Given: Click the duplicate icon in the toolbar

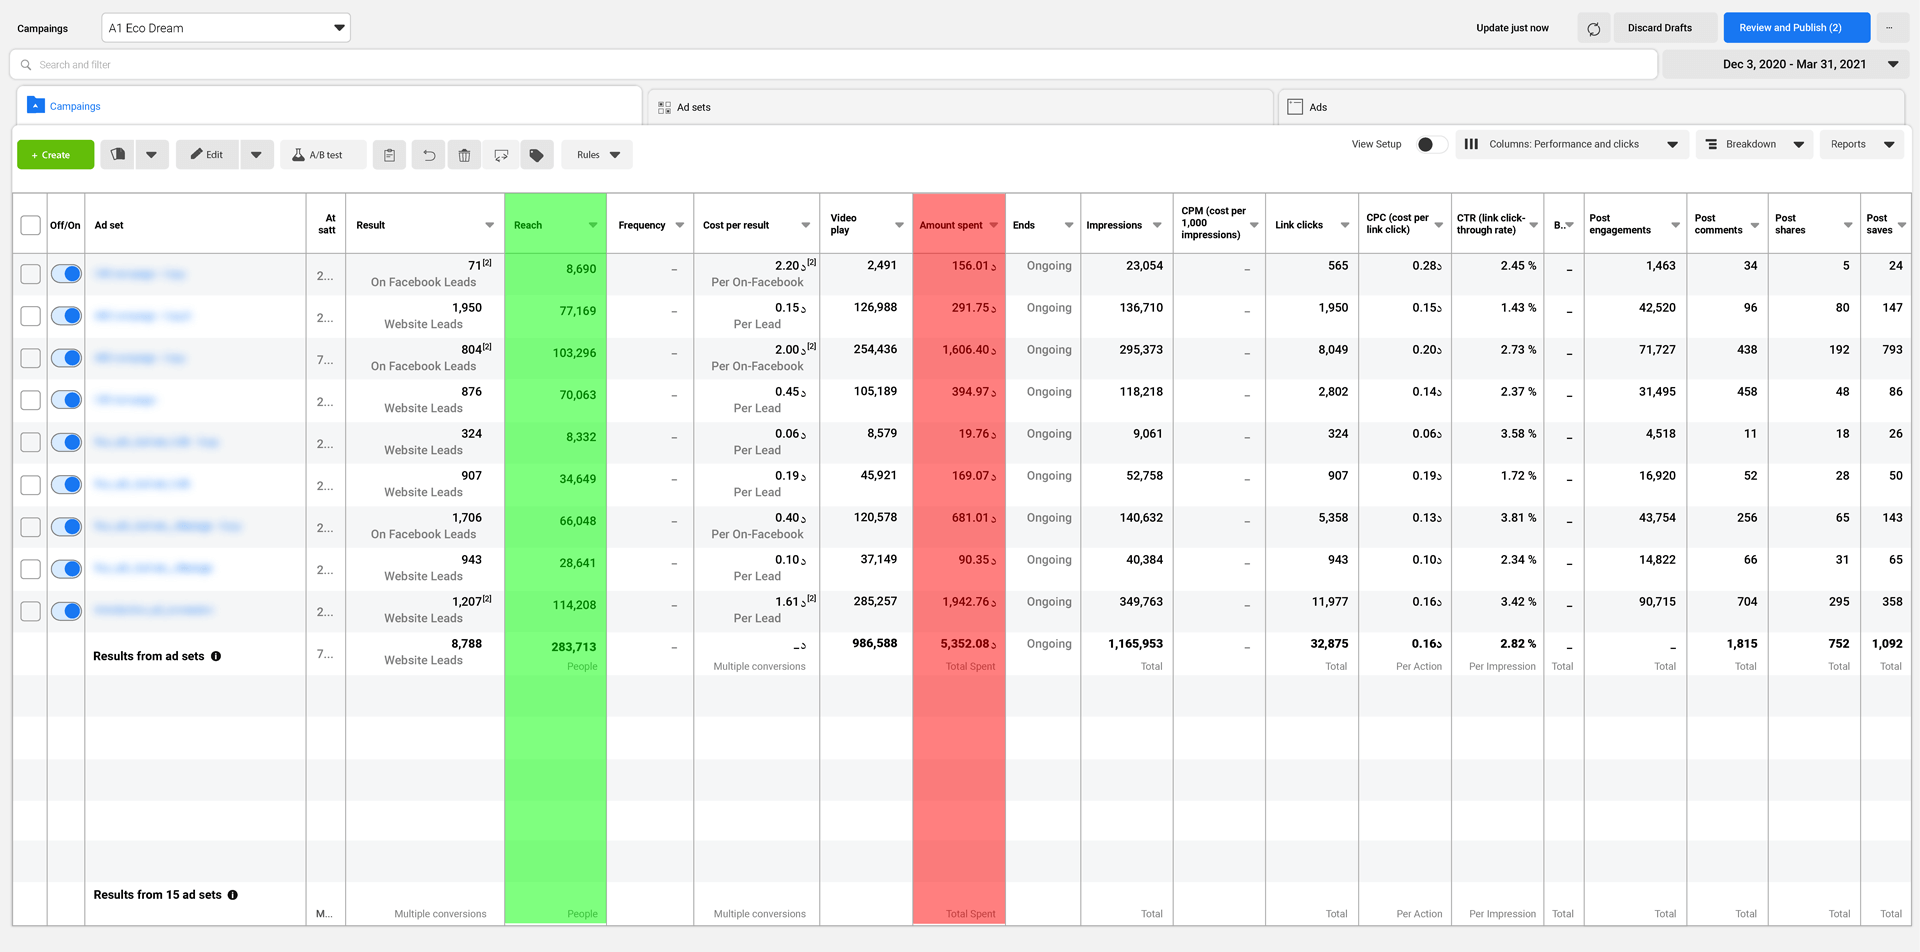Looking at the screenshot, I should tap(117, 155).
